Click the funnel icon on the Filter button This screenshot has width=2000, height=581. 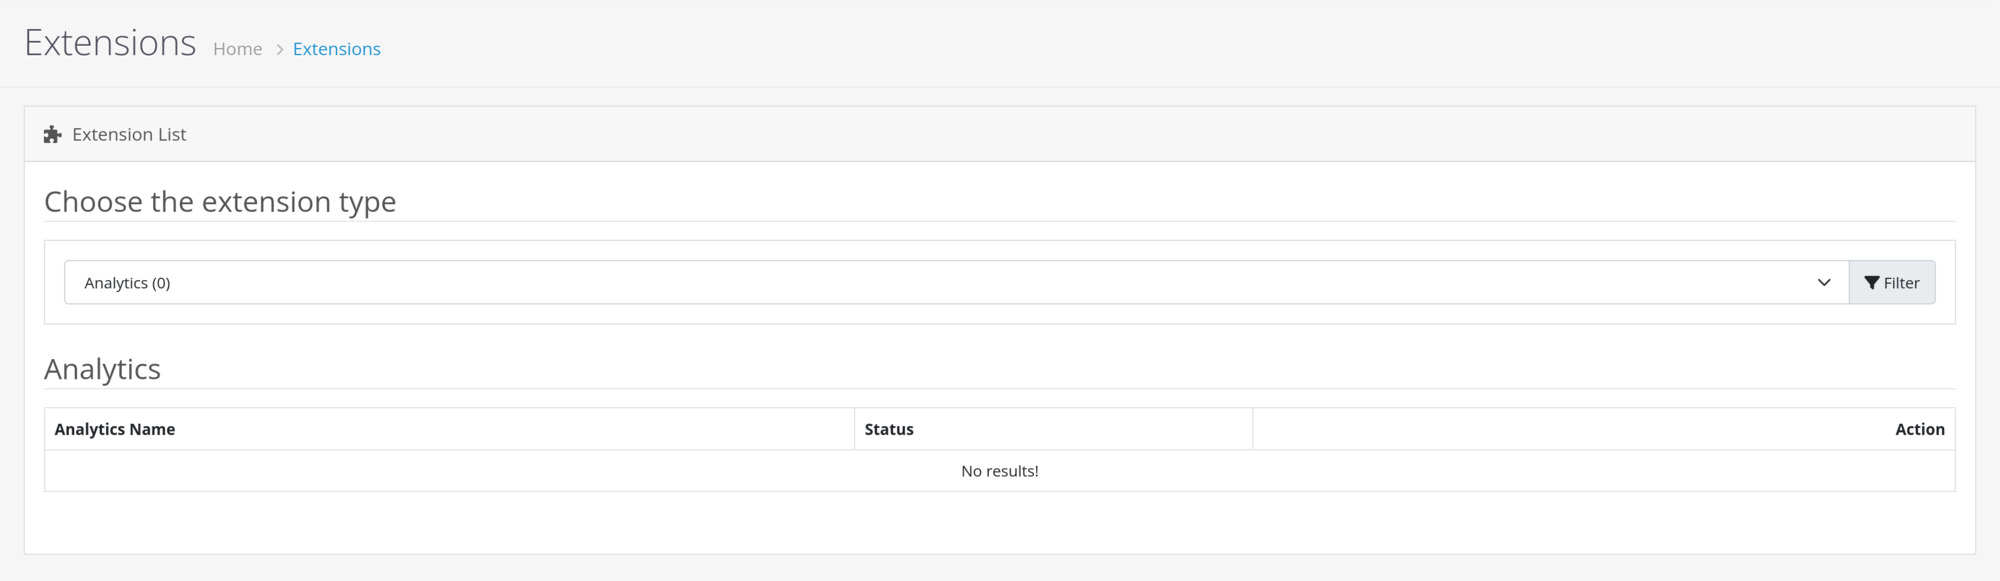tap(1873, 282)
